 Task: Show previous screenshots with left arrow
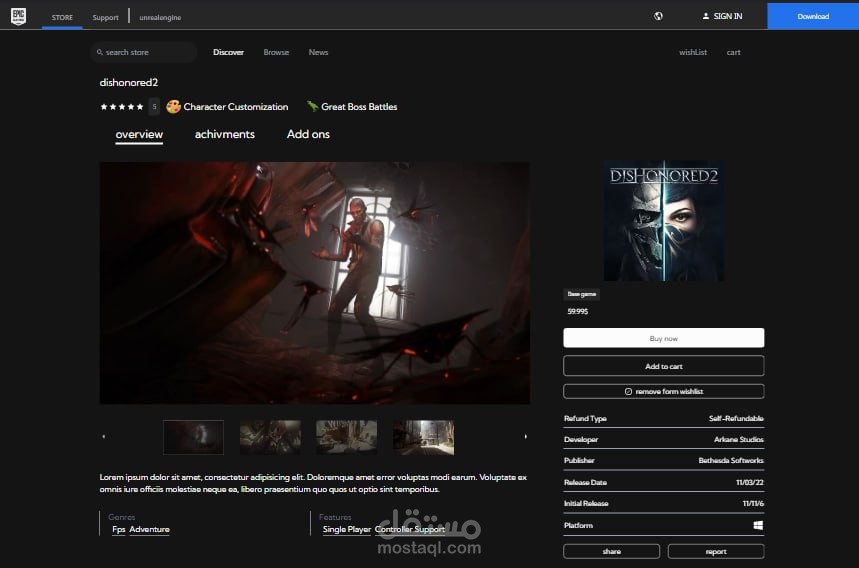104,437
